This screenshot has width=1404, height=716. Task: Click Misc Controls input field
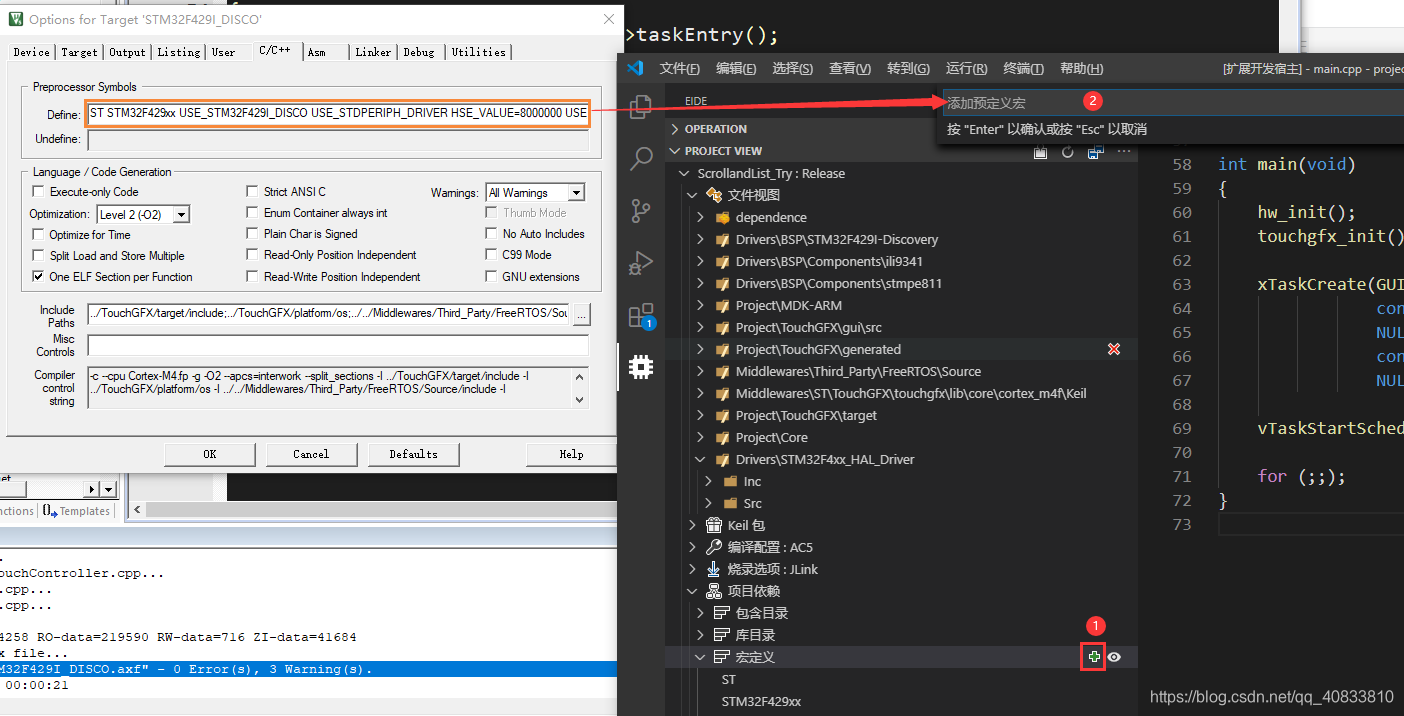point(338,345)
